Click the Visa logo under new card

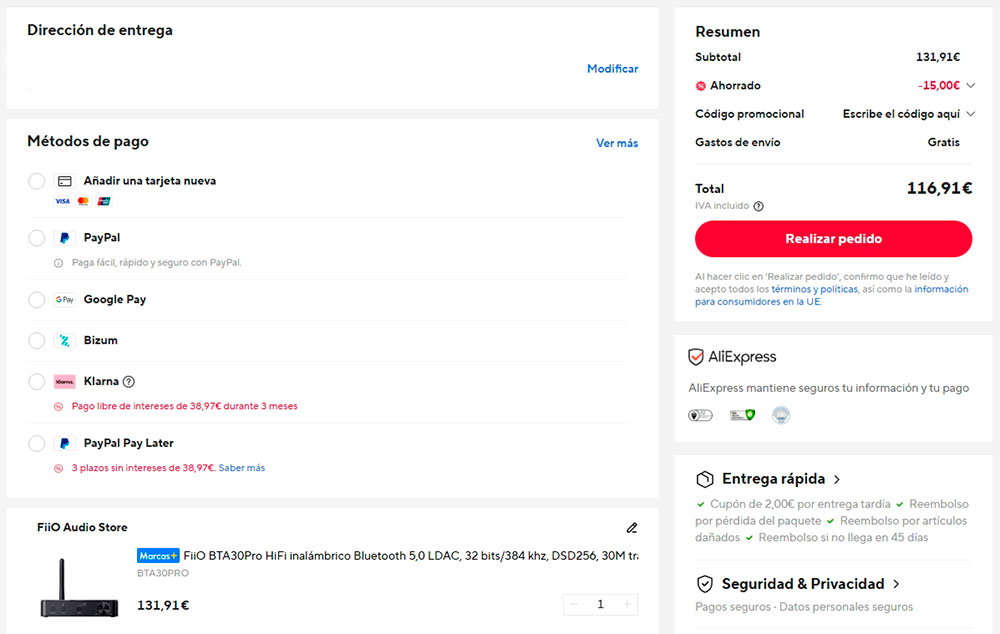tap(62, 202)
